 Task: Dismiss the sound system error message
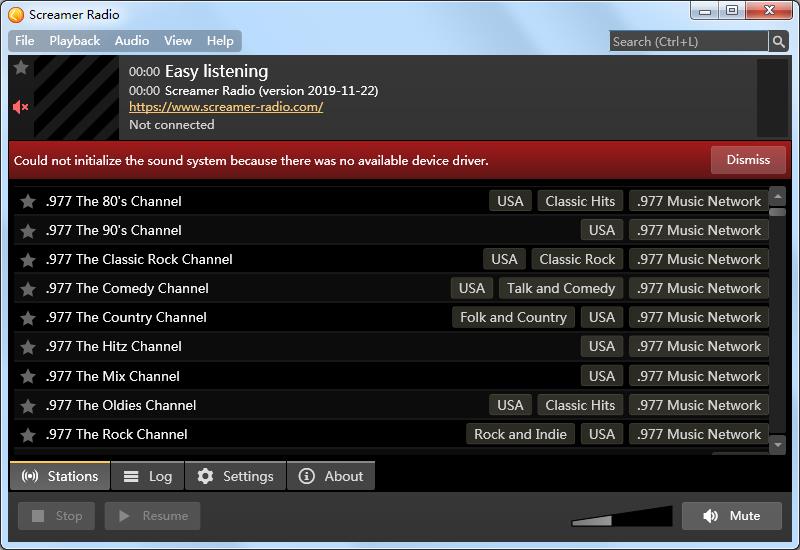click(747, 160)
